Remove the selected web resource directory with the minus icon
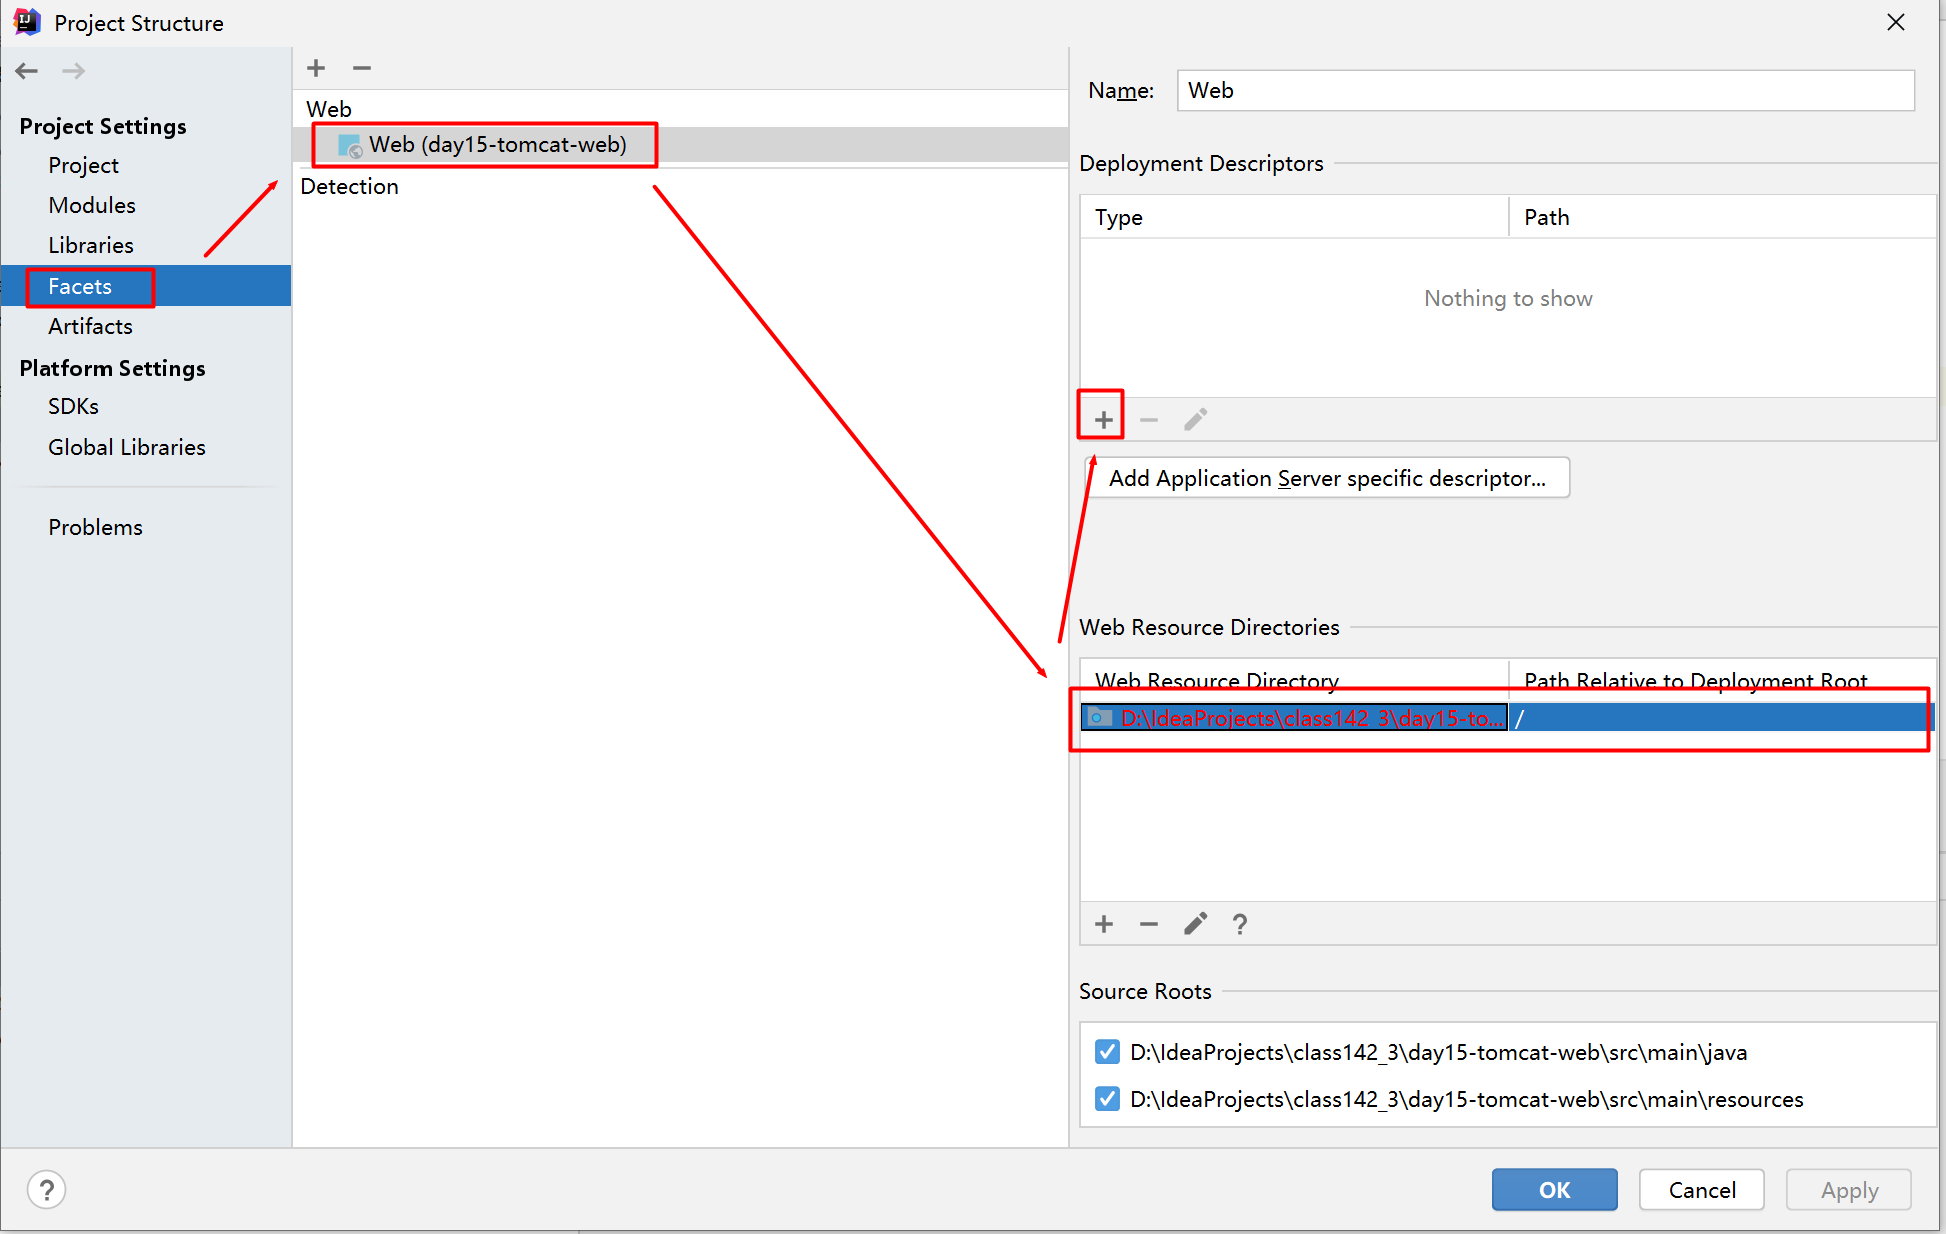This screenshot has width=1946, height=1234. 1149,924
